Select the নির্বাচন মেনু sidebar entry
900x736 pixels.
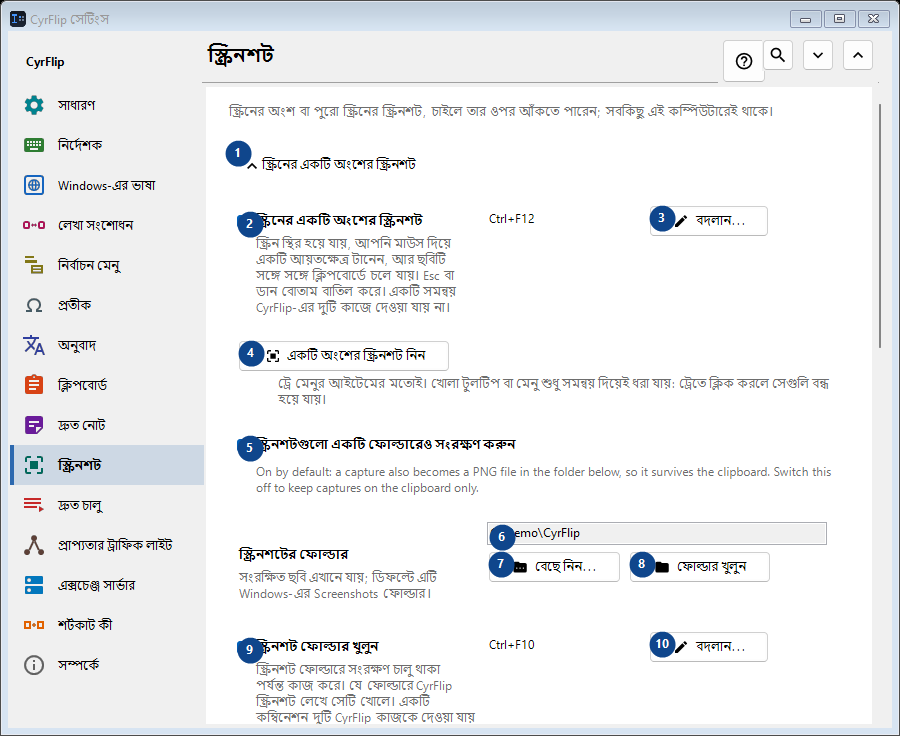coord(107,265)
